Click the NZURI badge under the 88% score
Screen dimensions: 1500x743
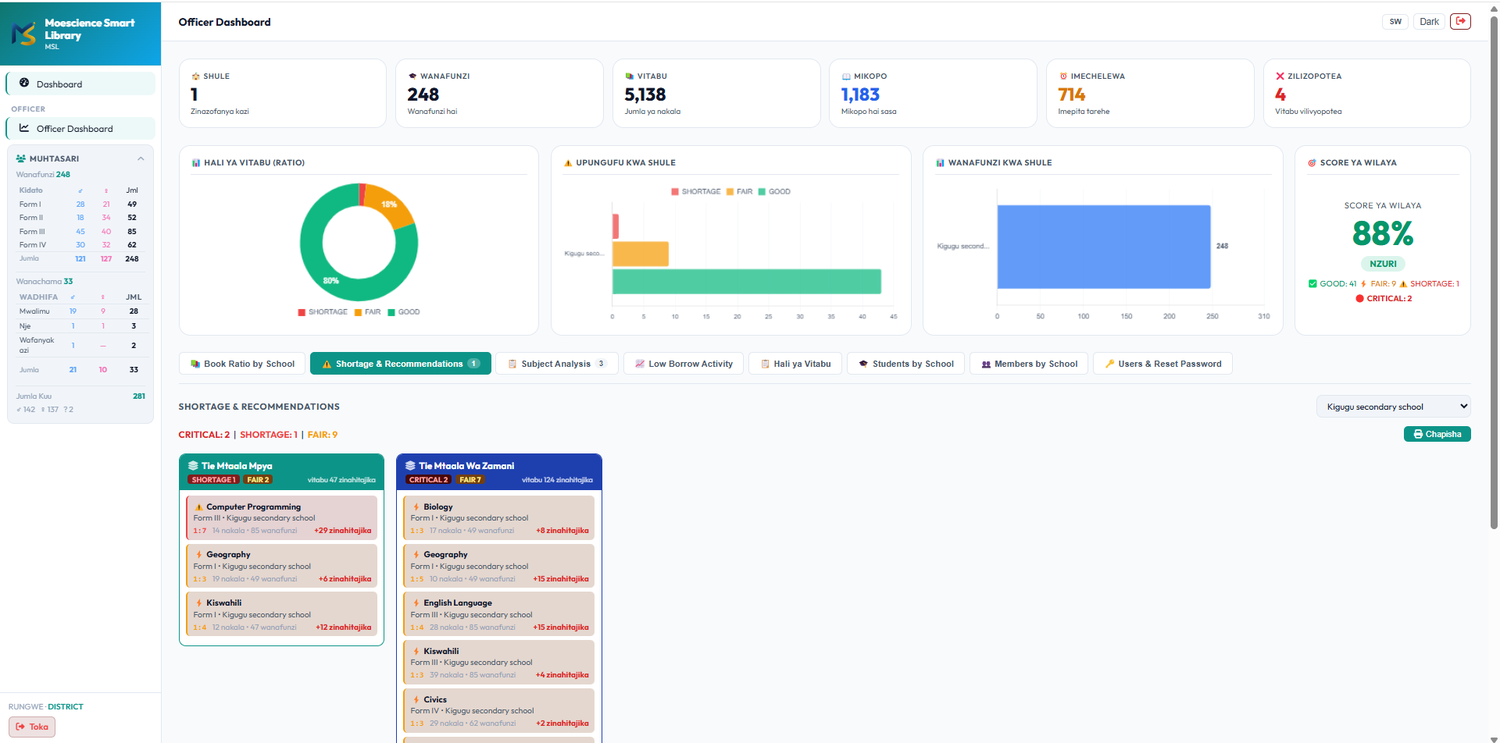click(x=1383, y=264)
